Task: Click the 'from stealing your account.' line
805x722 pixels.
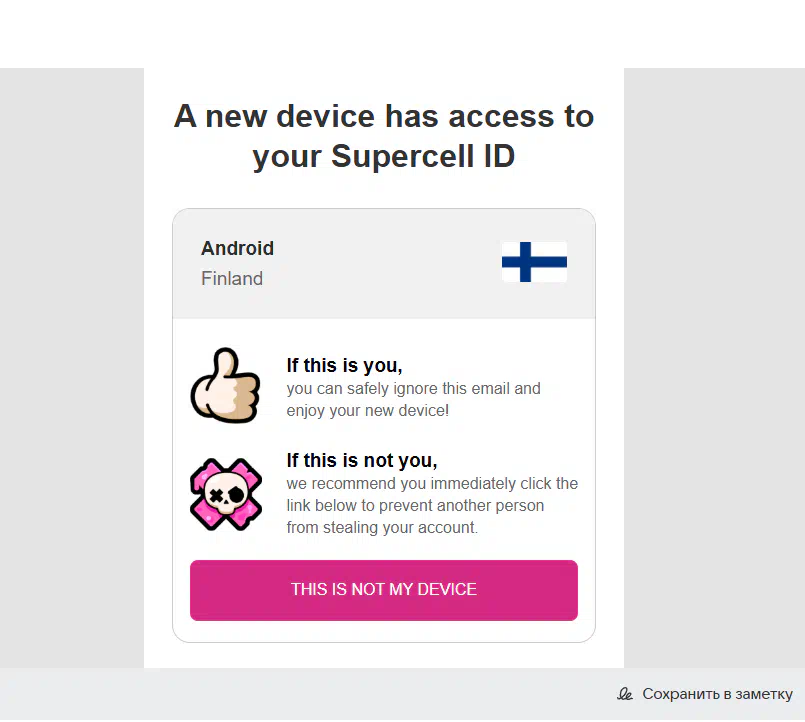Action: 382,528
